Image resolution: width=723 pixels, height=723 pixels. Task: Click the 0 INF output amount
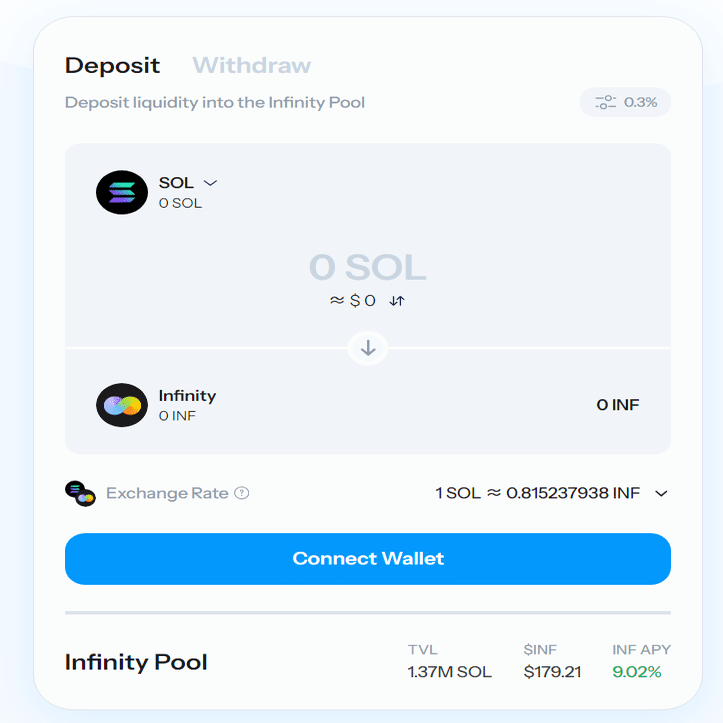coord(618,404)
